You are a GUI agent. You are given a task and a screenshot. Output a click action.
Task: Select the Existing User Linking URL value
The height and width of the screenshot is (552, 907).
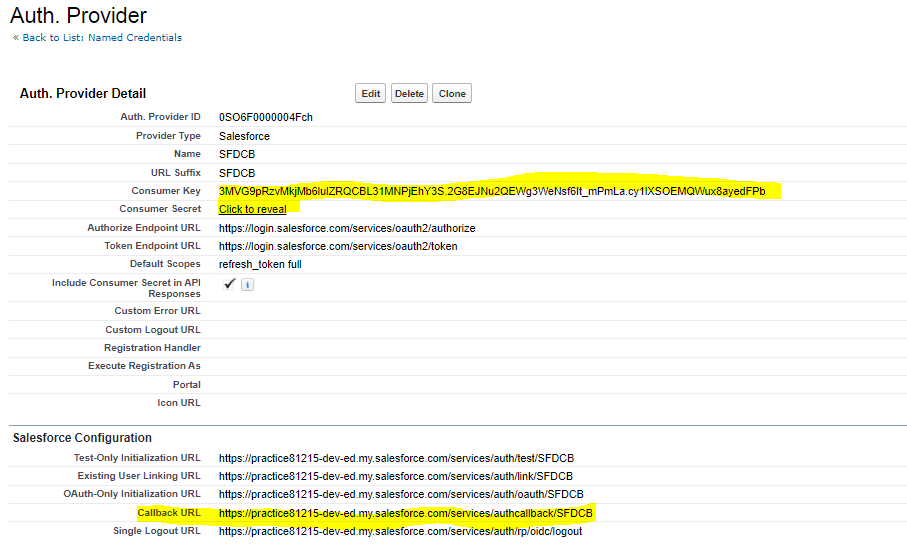[x=396, y=476]
